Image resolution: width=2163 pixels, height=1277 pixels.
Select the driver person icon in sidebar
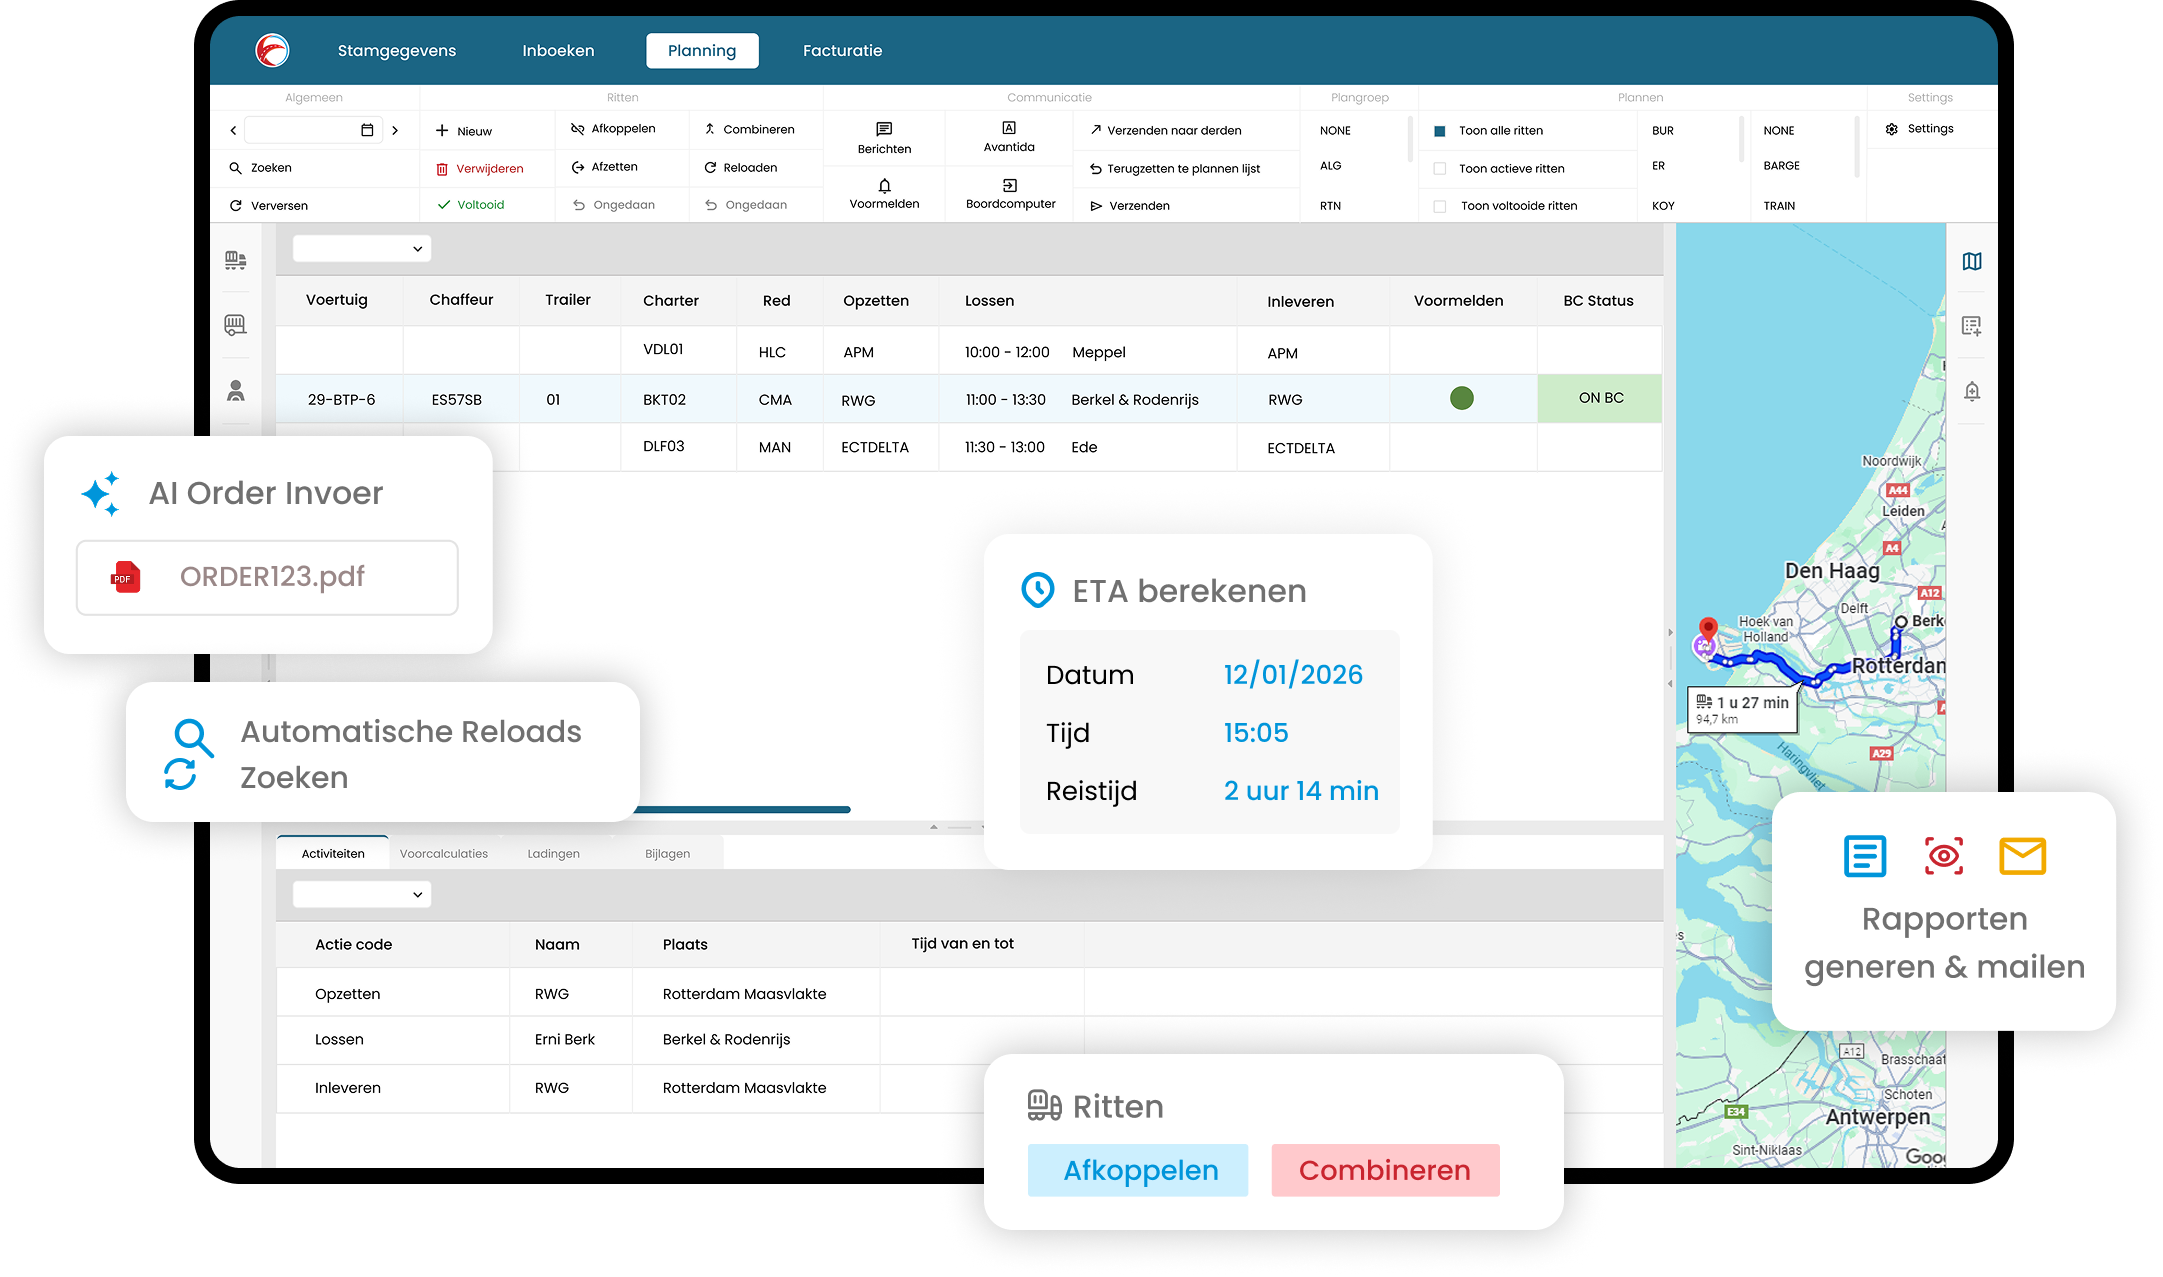pos(236,391)
